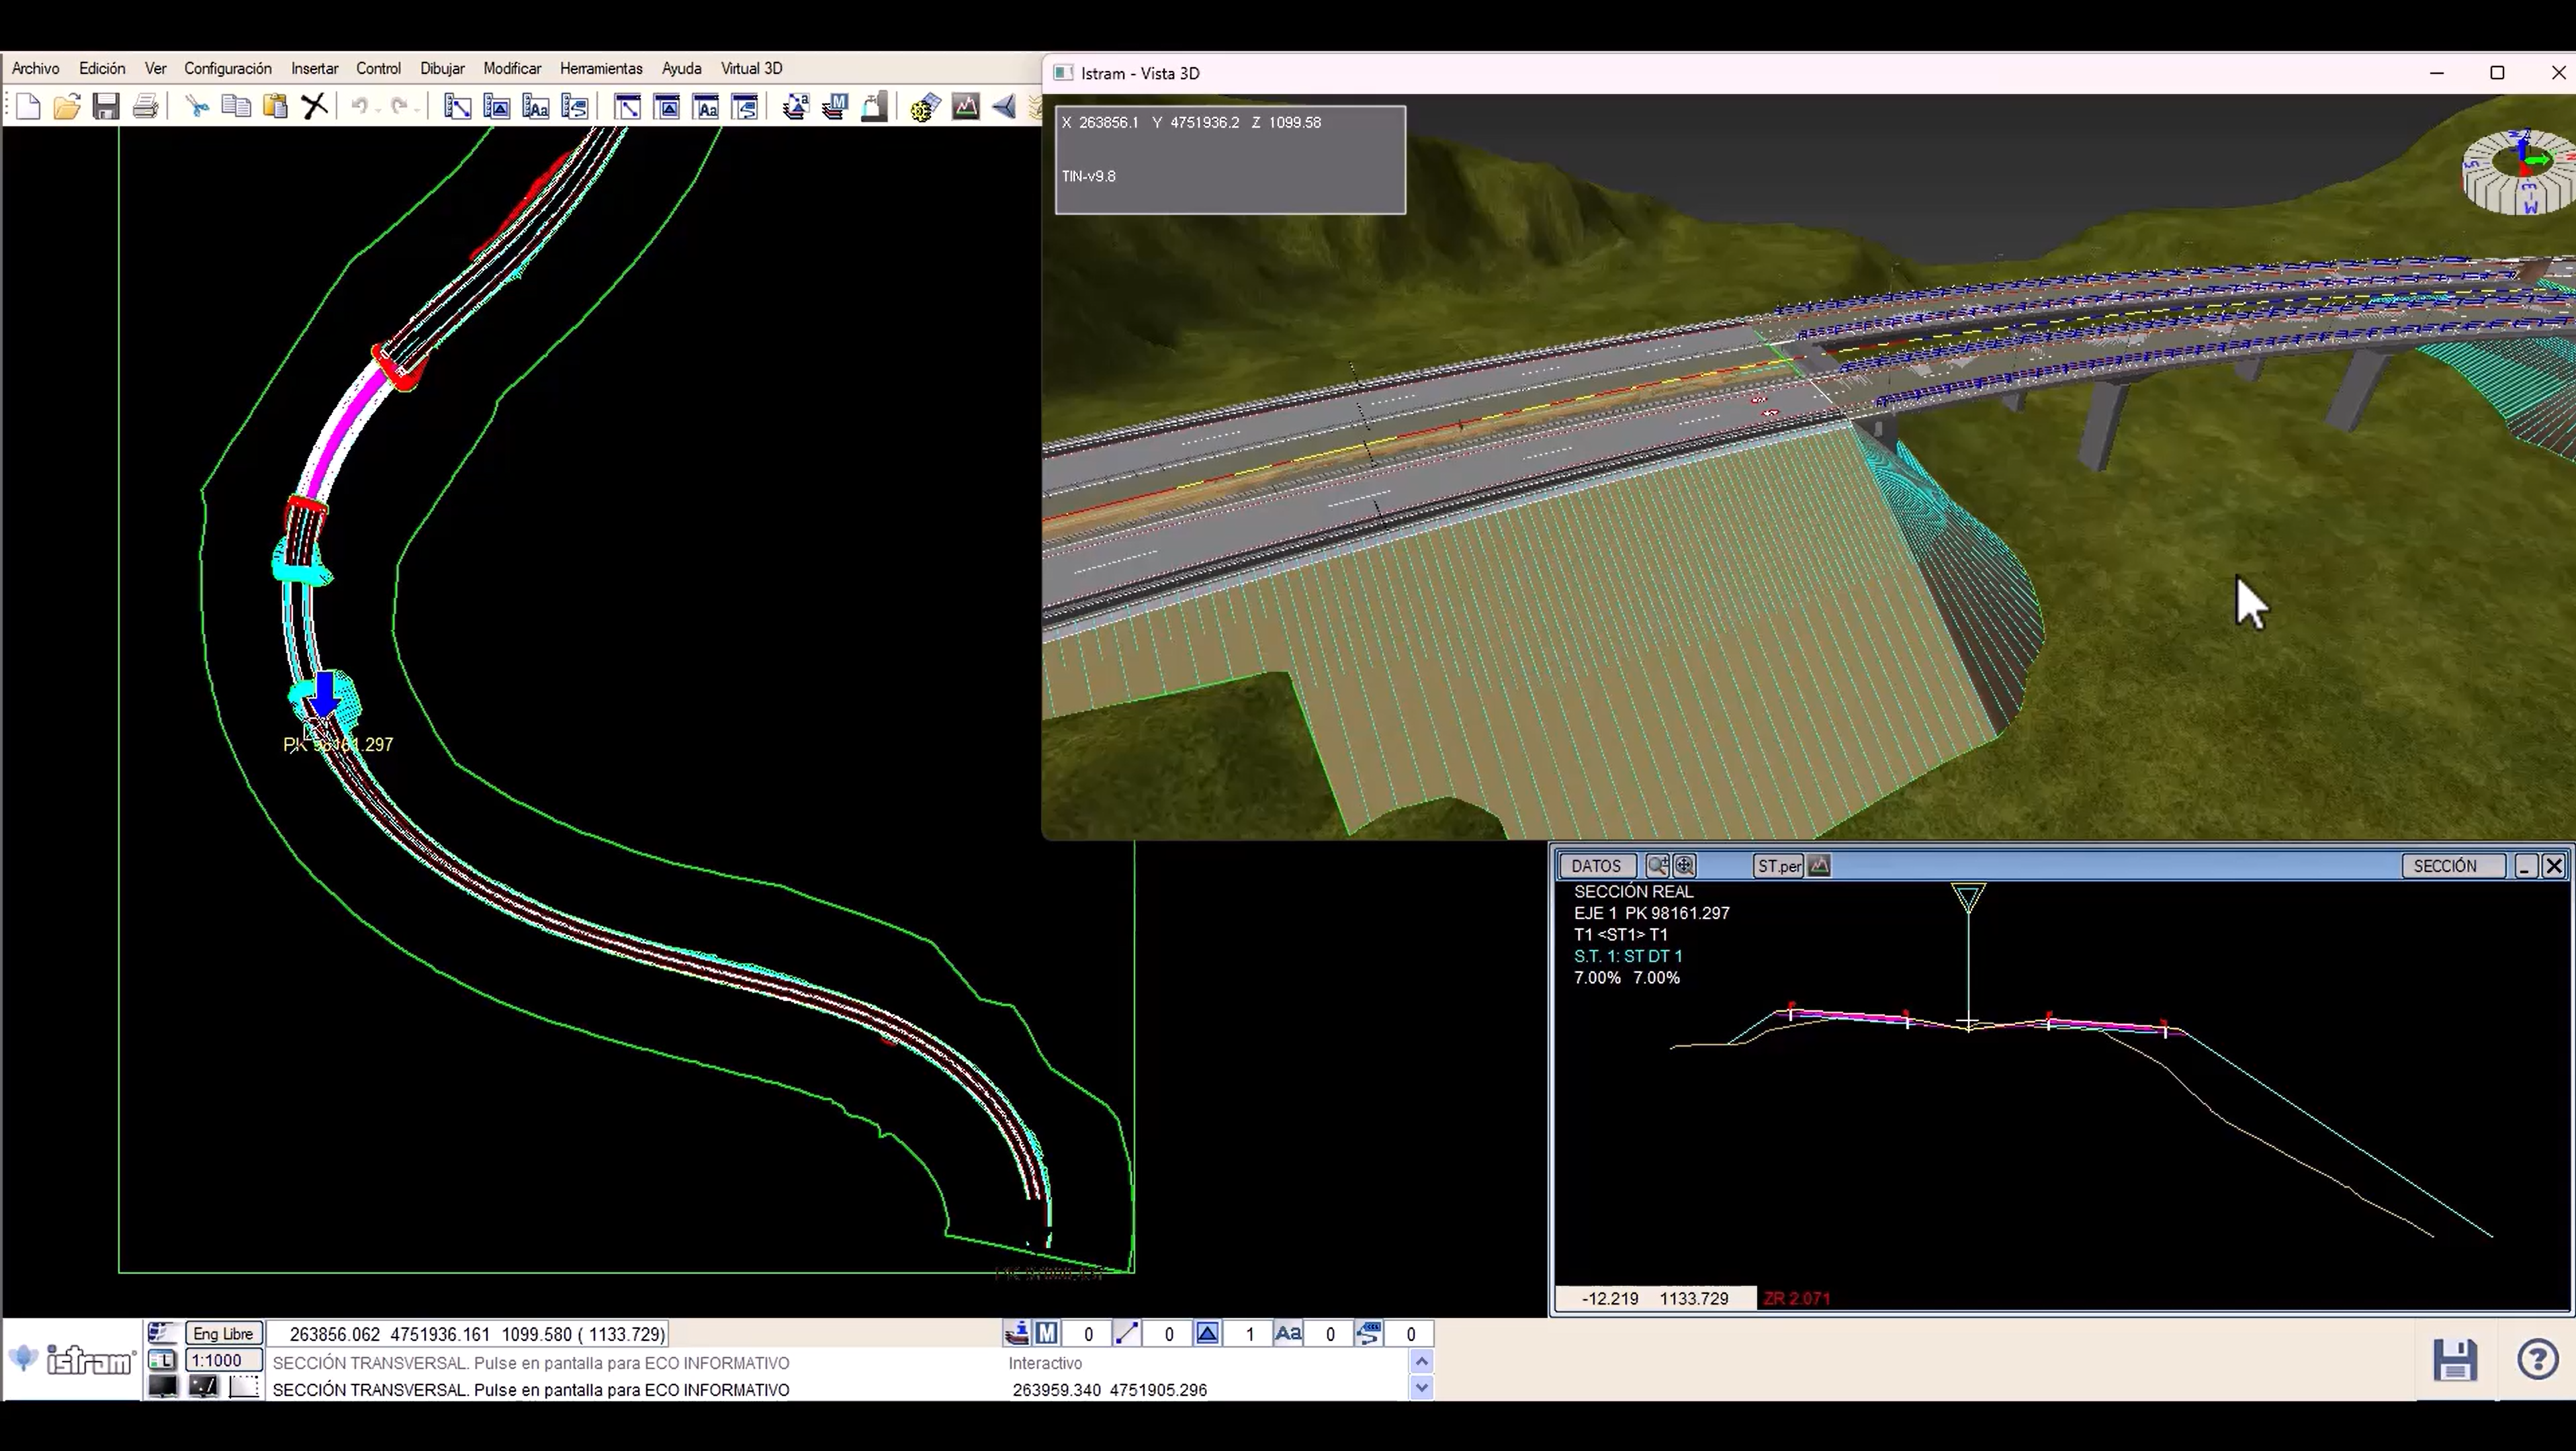Click the scissors cut icon
Image resolution: width=2576 pixels, height=1451 pixels.
[197, 106]
